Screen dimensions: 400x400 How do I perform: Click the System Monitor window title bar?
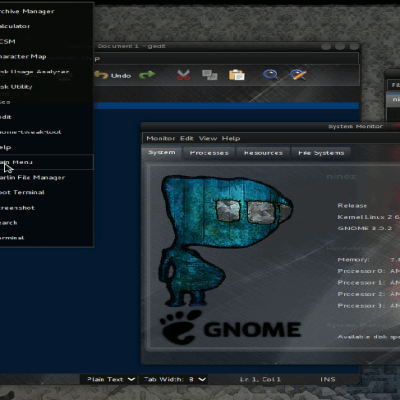[x=270, y=126]
